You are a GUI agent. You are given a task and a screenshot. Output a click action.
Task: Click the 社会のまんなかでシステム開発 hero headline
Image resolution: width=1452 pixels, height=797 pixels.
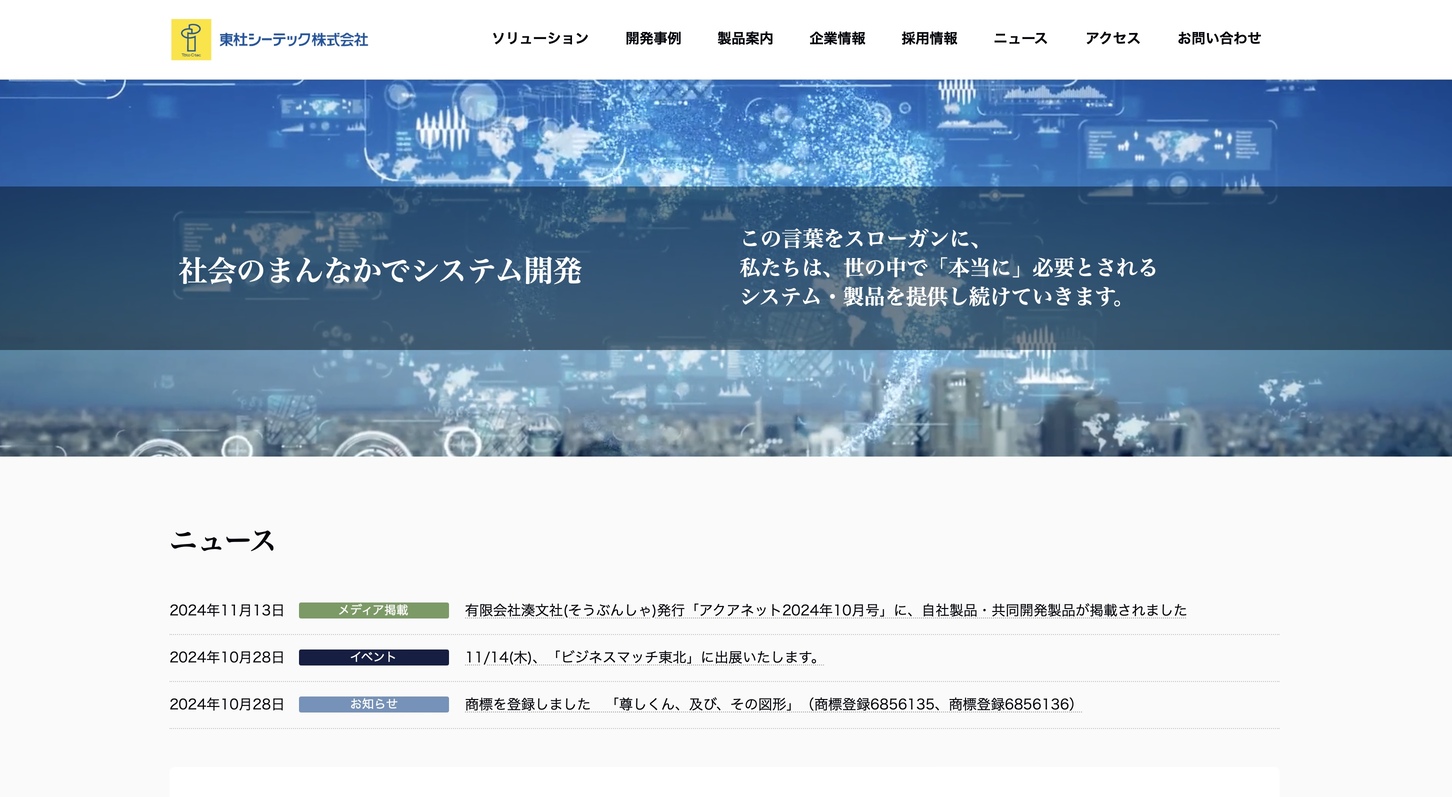pos(380,270)
